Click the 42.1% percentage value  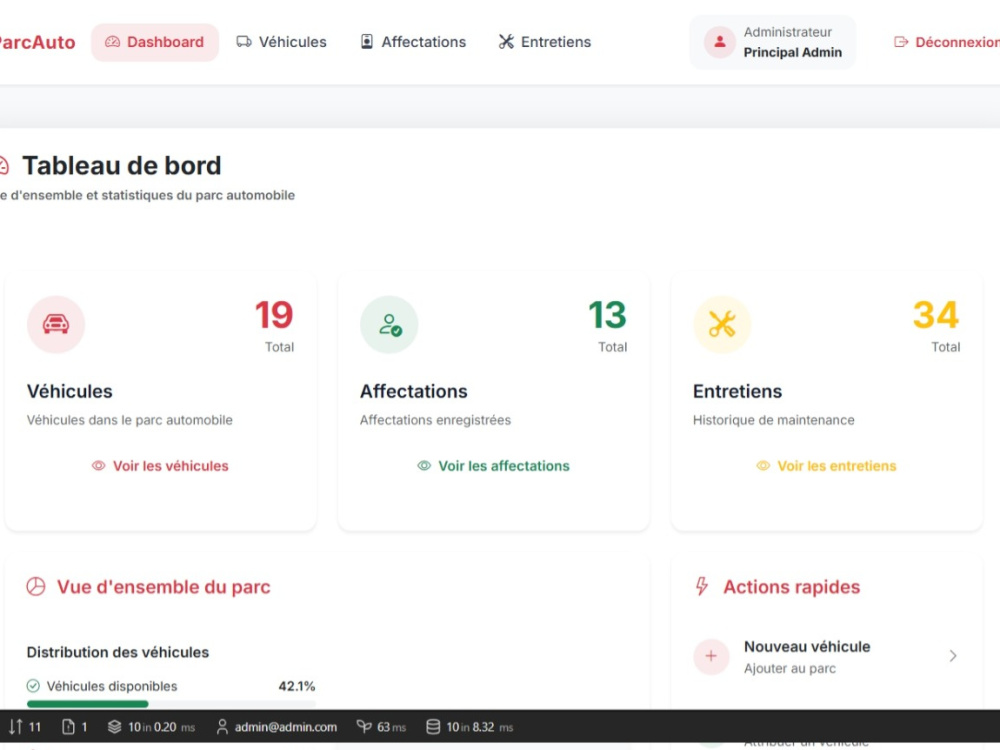[297, 686]
